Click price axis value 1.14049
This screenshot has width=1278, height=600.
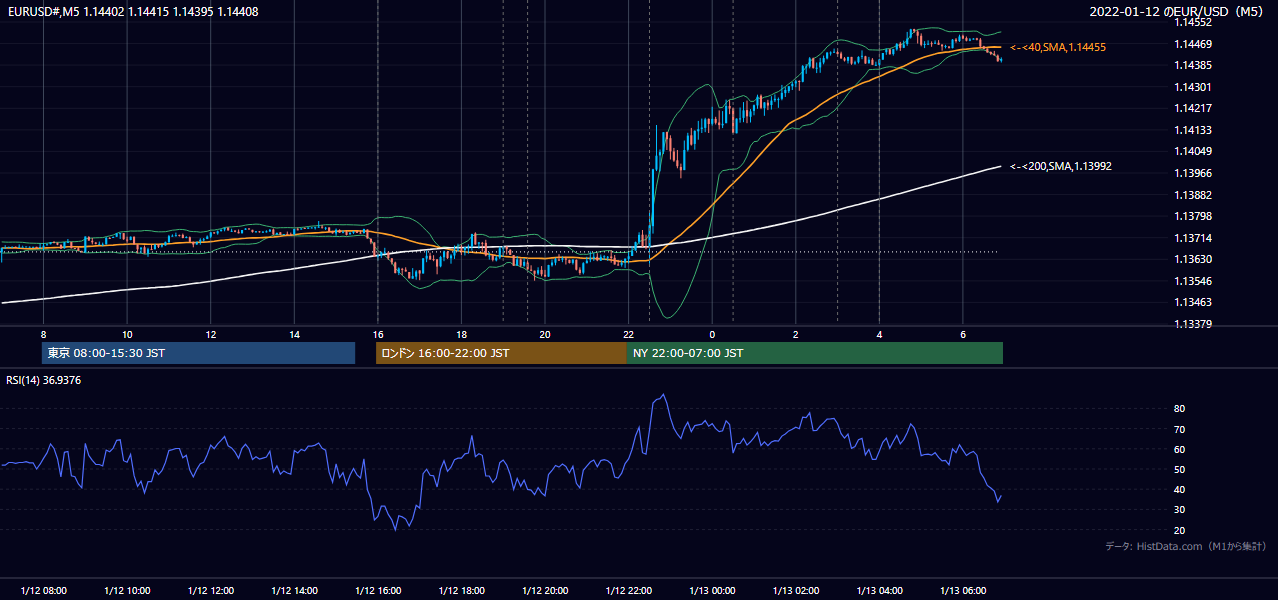[1193, 151]
